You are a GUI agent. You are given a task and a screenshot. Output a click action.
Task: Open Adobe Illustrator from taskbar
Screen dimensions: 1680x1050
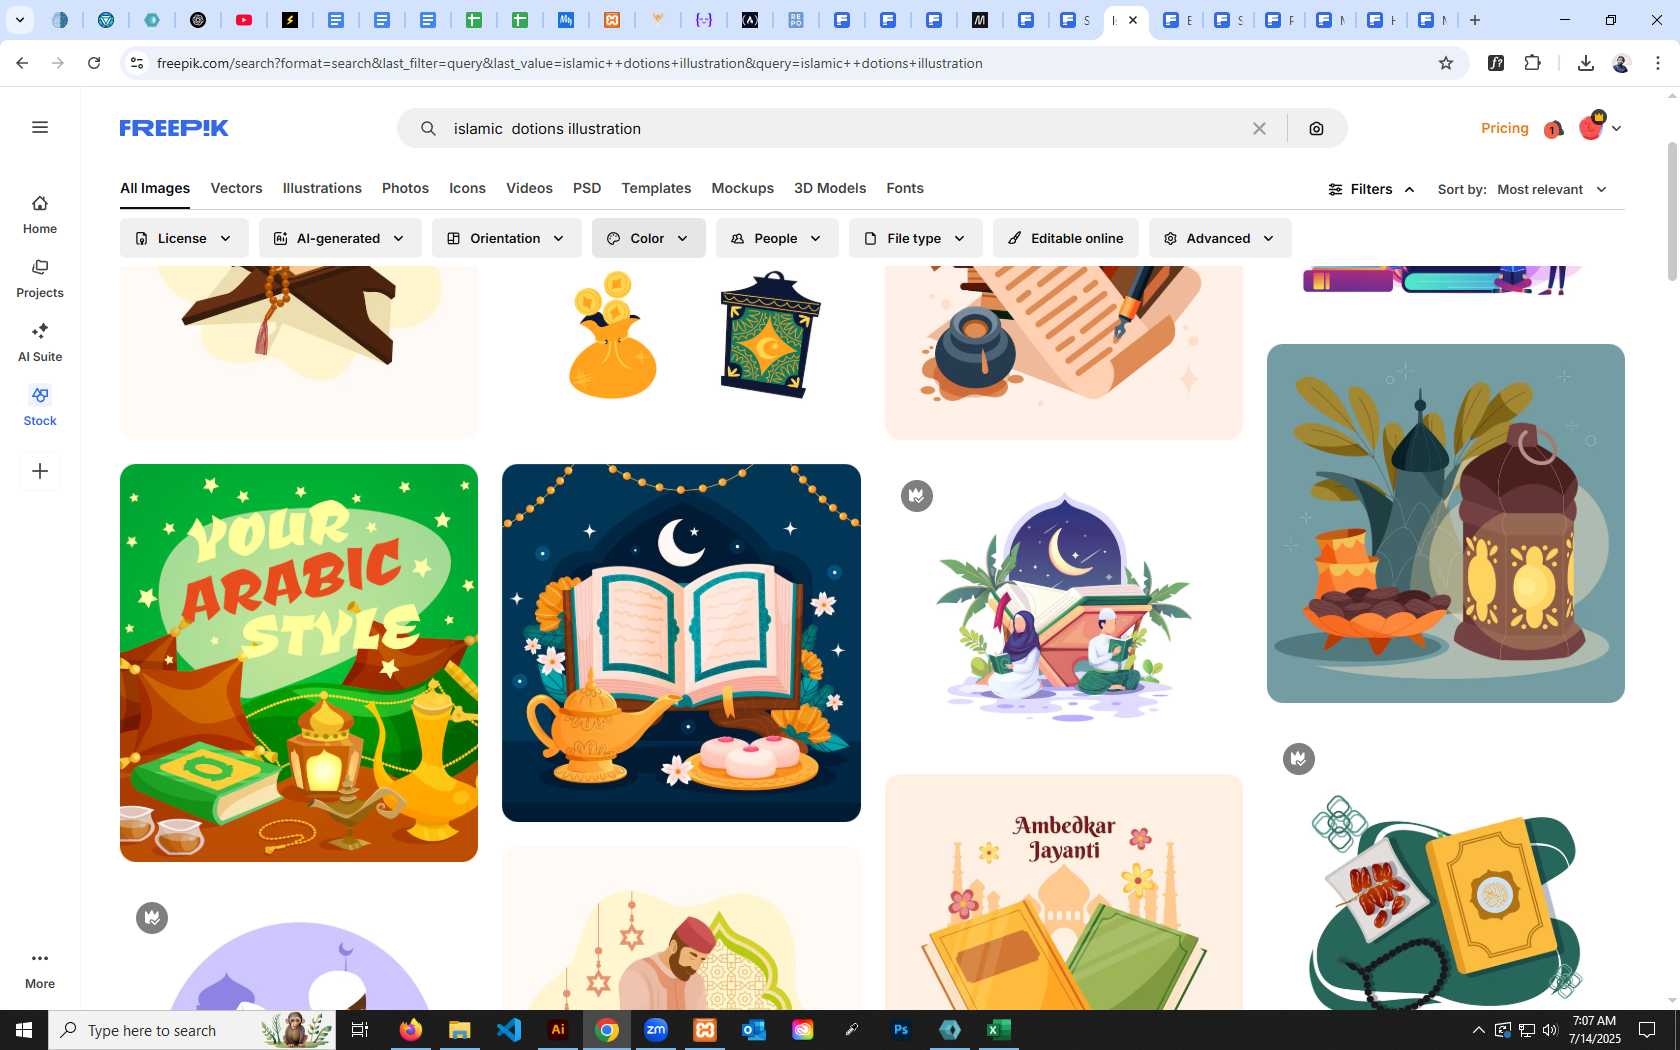pyautogui.click(x=558, y=1030)
